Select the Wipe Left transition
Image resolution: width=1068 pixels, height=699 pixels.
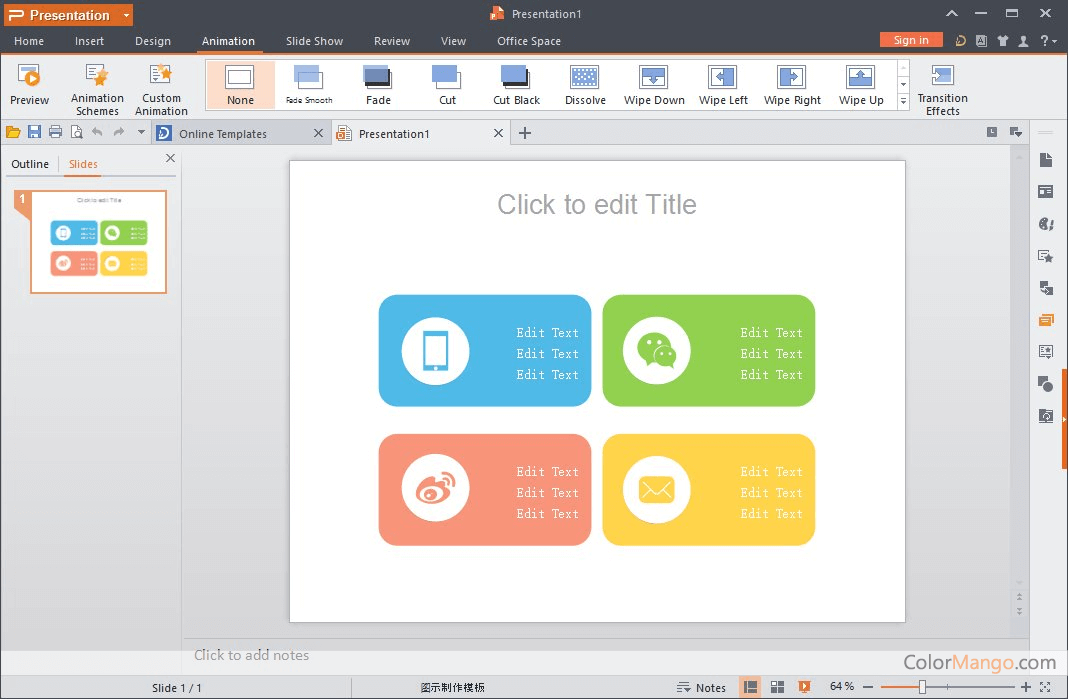click(x=723, y=86)
